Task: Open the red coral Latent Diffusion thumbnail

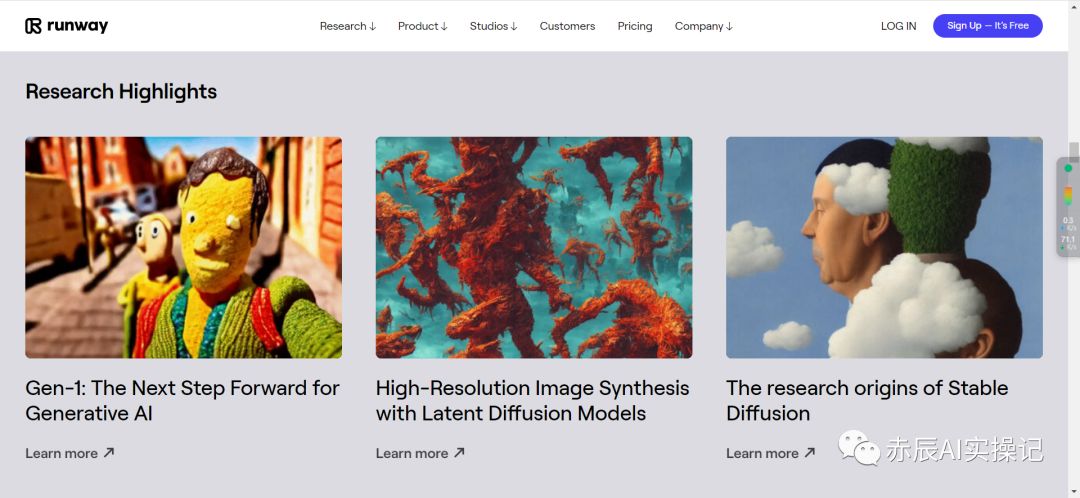Action: pyautogui.click(x=534, y=247)
